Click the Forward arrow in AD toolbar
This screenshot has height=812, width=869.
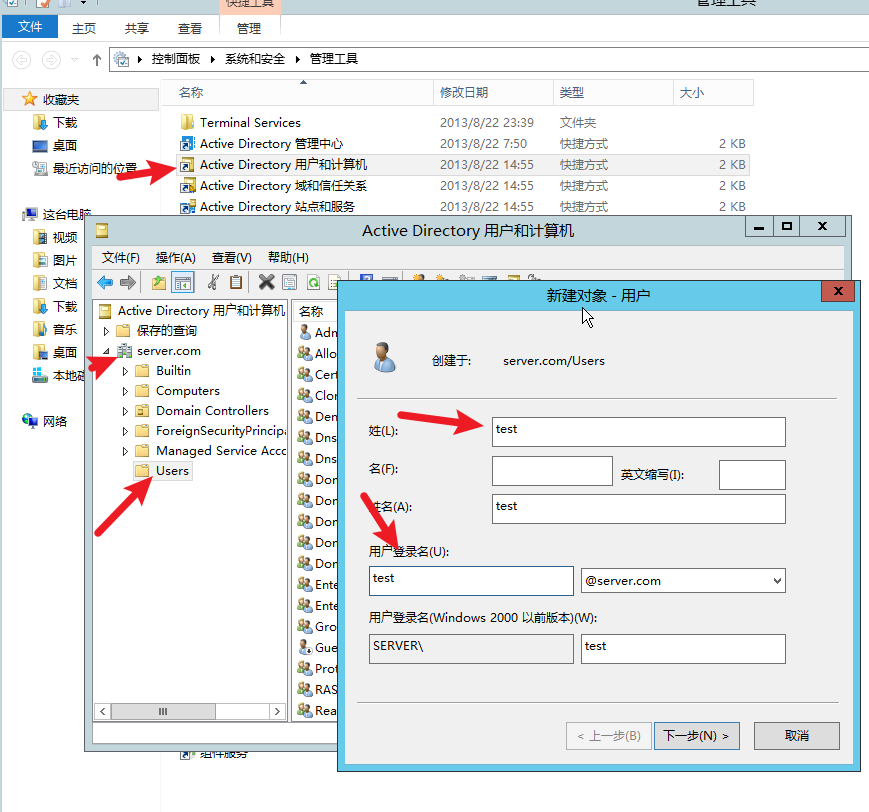coord(128,283)
